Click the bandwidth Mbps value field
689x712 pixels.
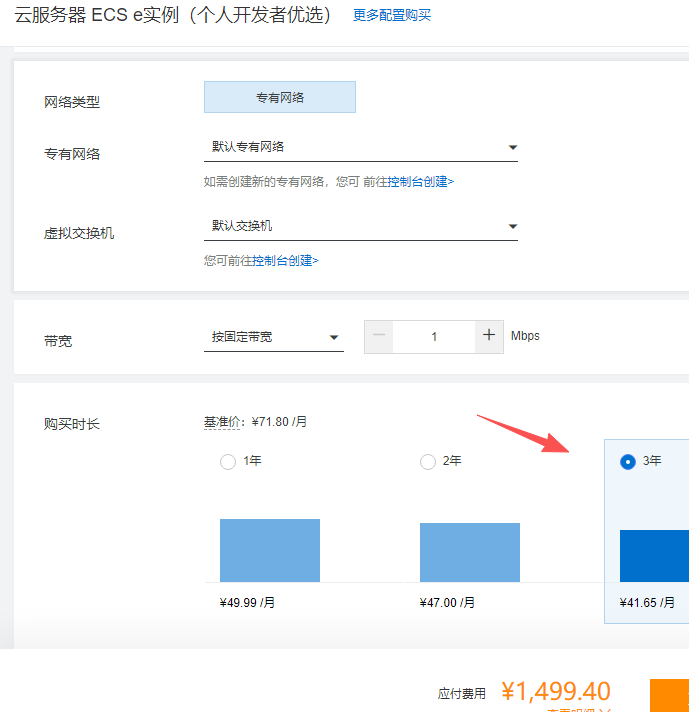434,337
